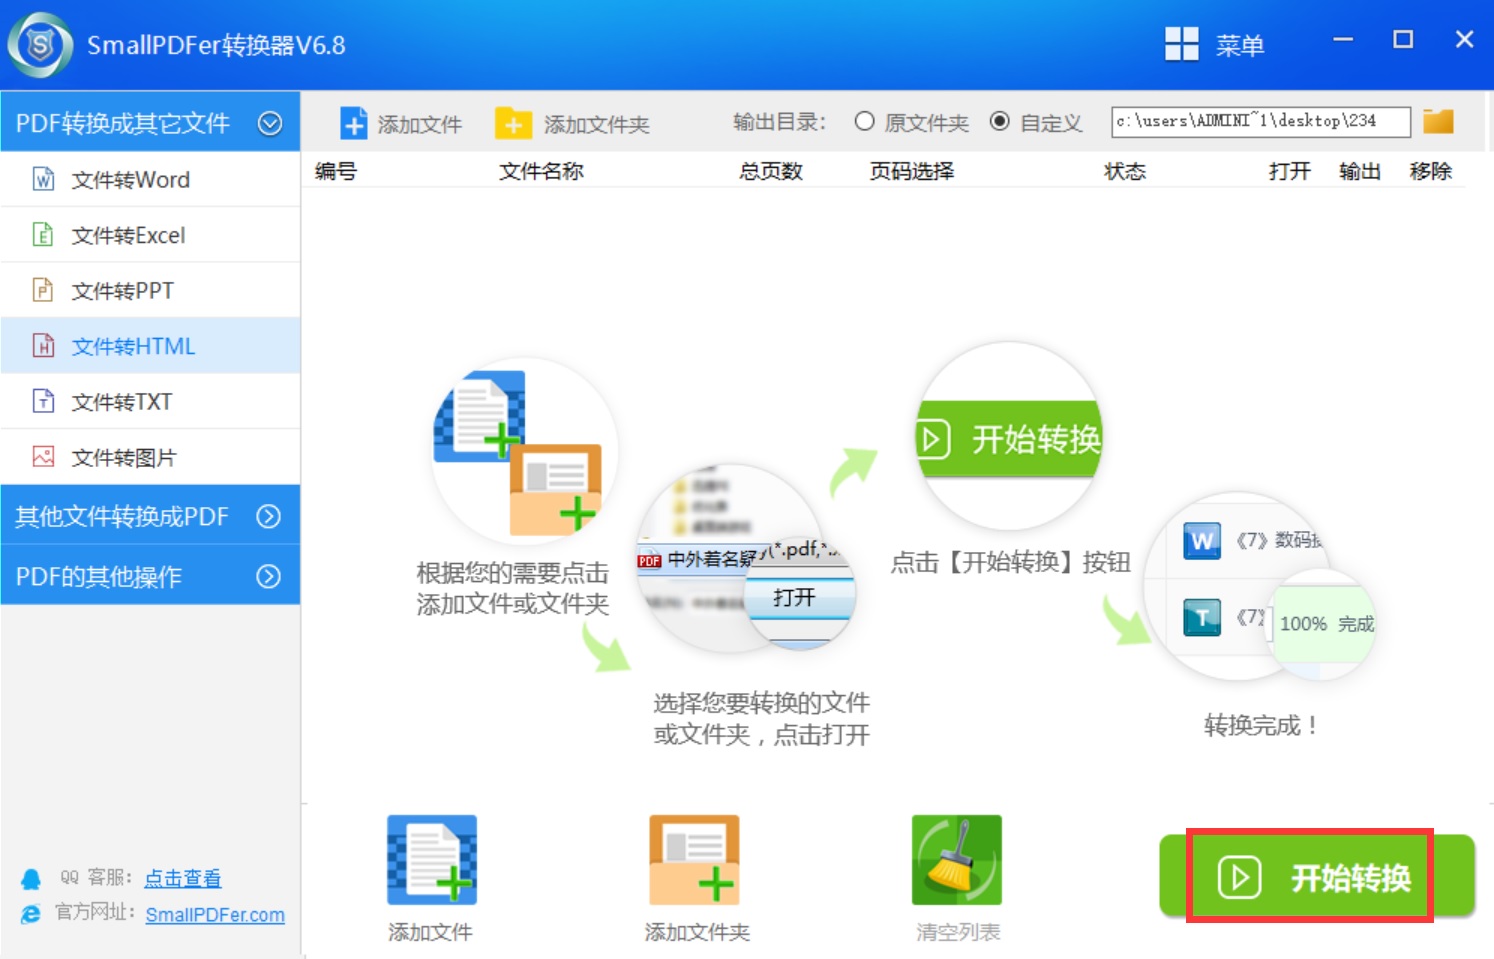Click the Word document icon in sidebar
The height and width of the screenshot is (959, 1494).
point(43,179)
